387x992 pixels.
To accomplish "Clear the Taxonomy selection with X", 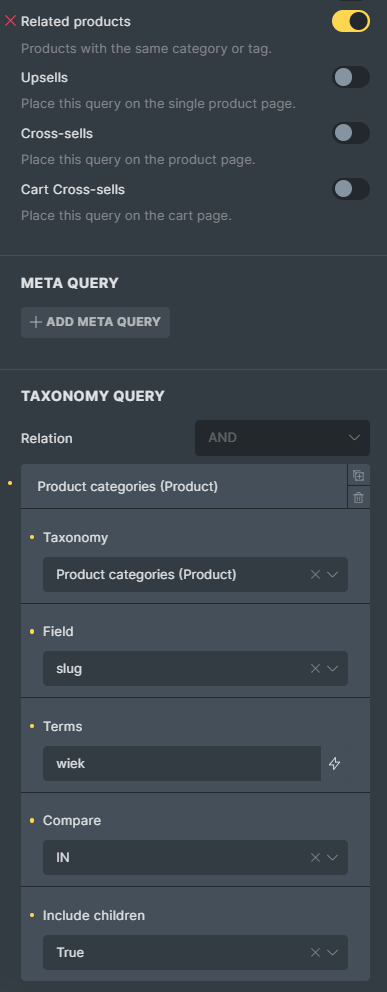I will click(x=315, y=574).
